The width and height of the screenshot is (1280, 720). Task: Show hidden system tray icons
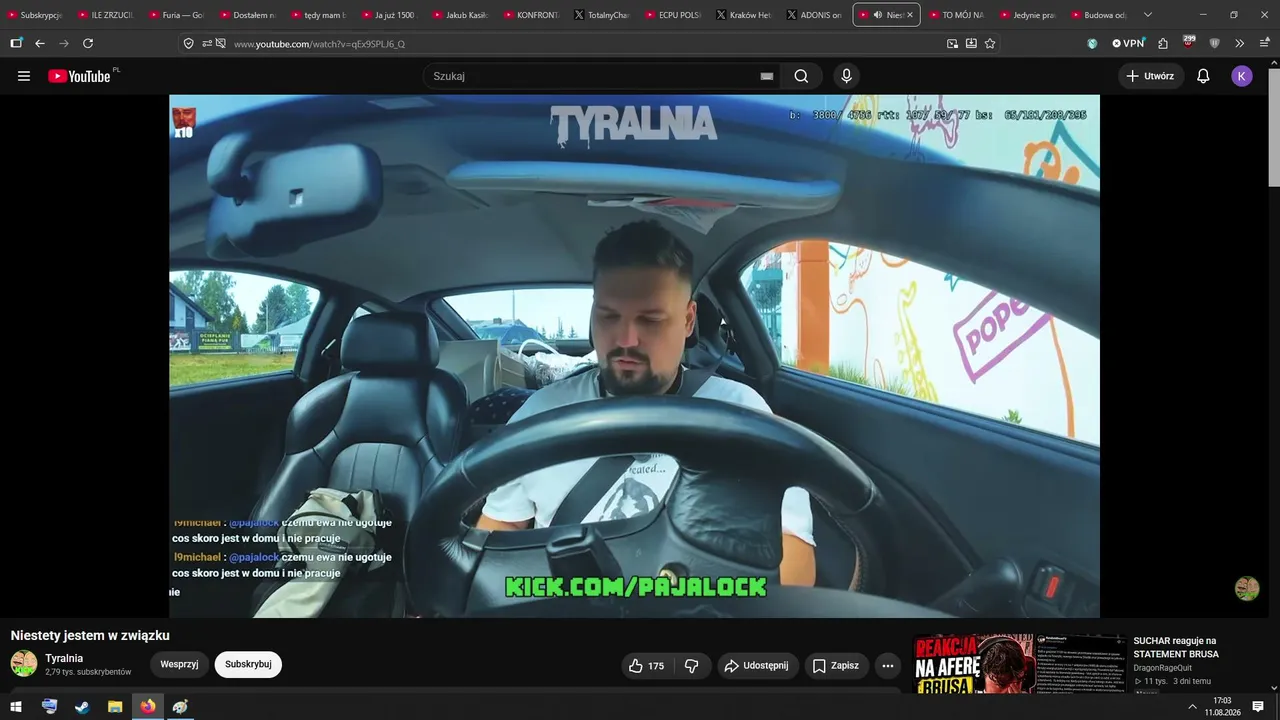pos(1192,707)
